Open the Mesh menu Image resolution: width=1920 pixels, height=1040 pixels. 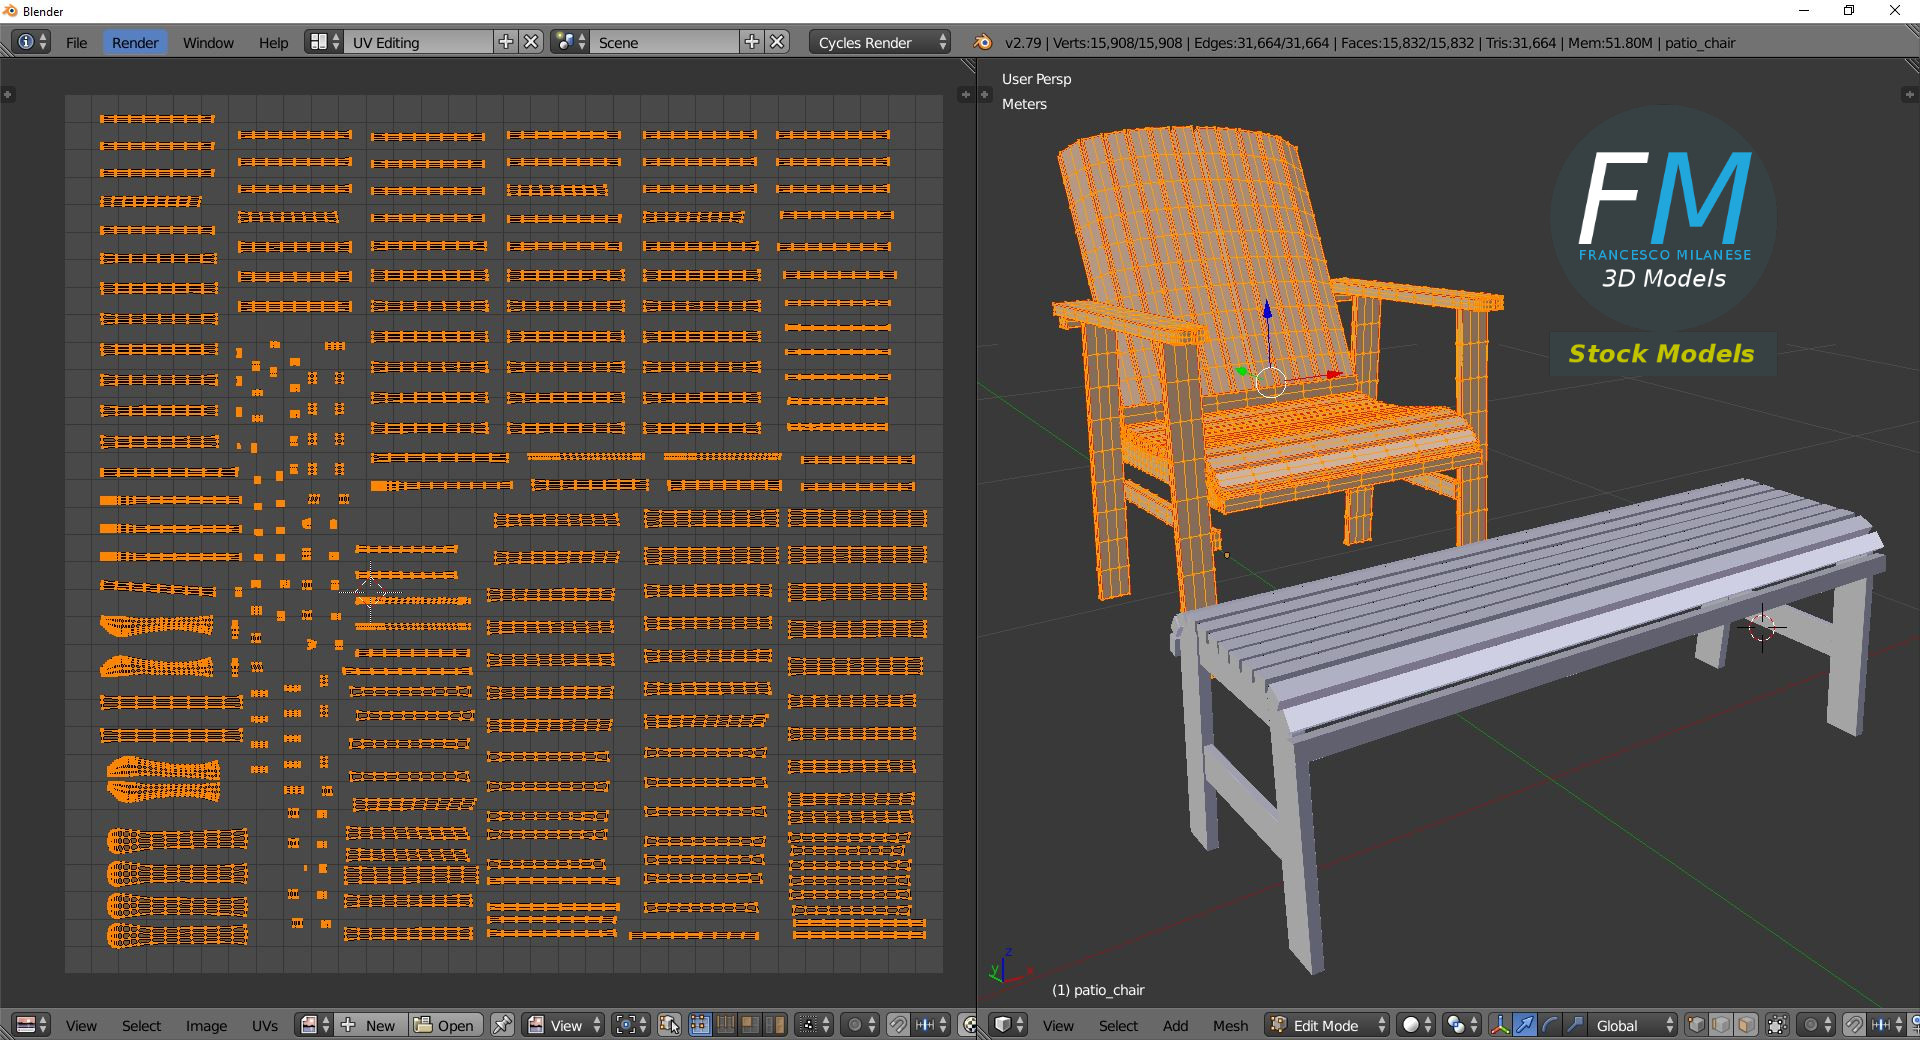click(x=1230, y=1026)
